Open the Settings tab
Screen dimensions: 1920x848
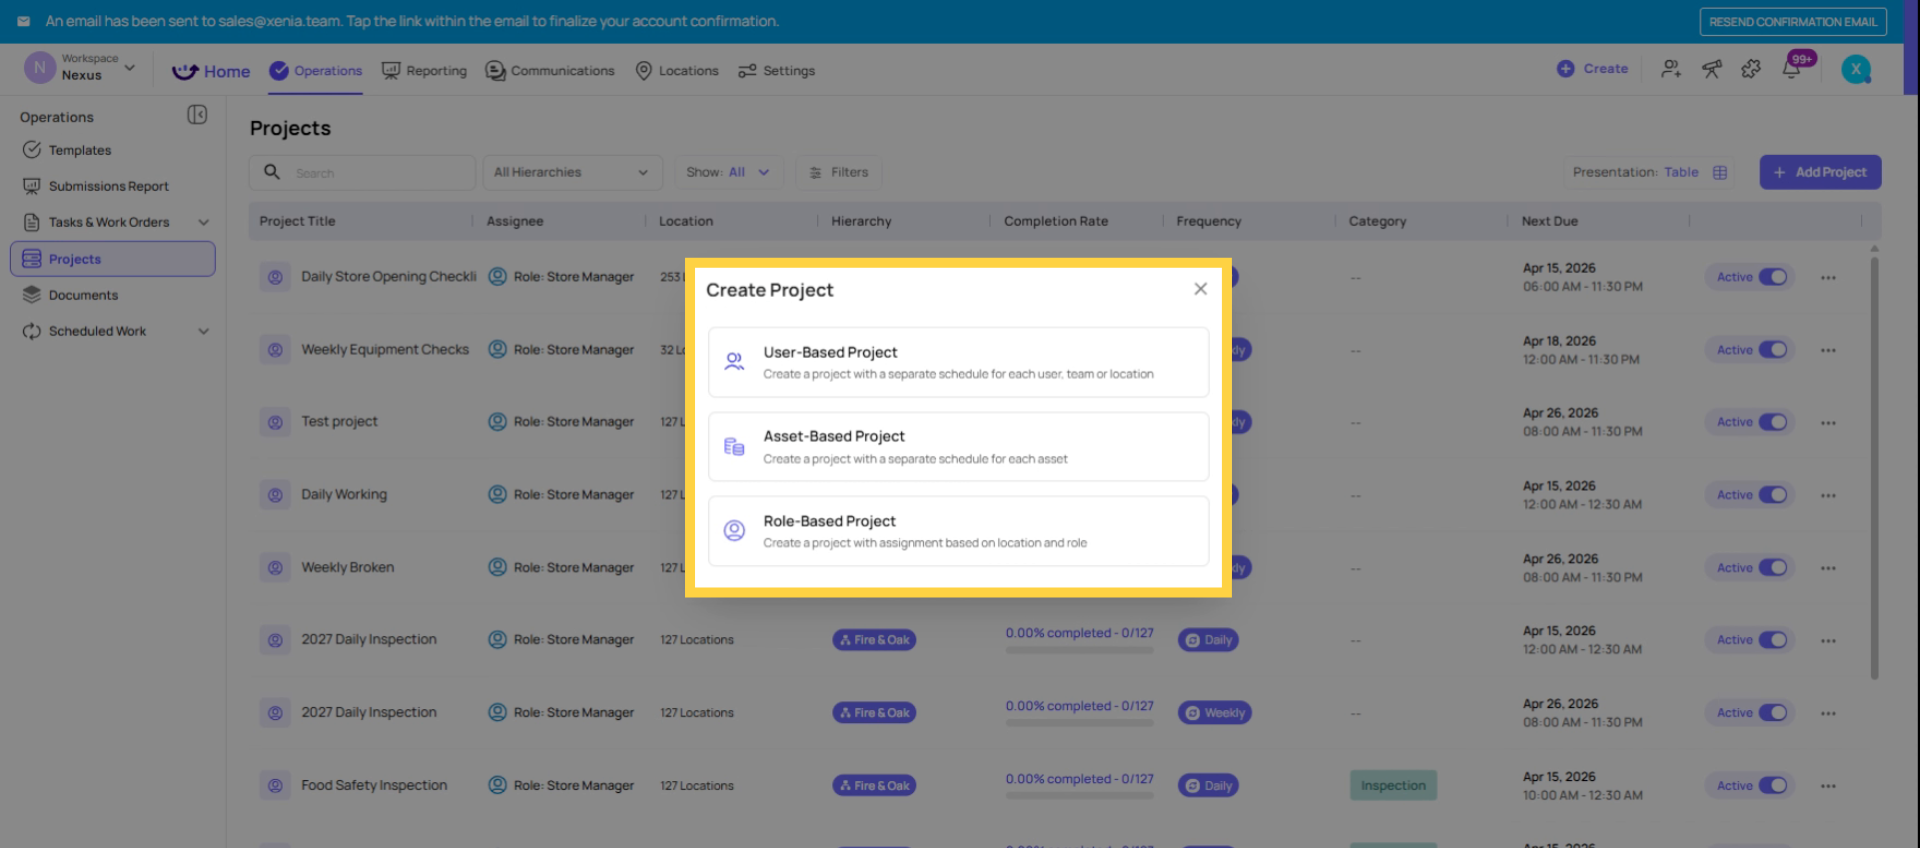776,71
